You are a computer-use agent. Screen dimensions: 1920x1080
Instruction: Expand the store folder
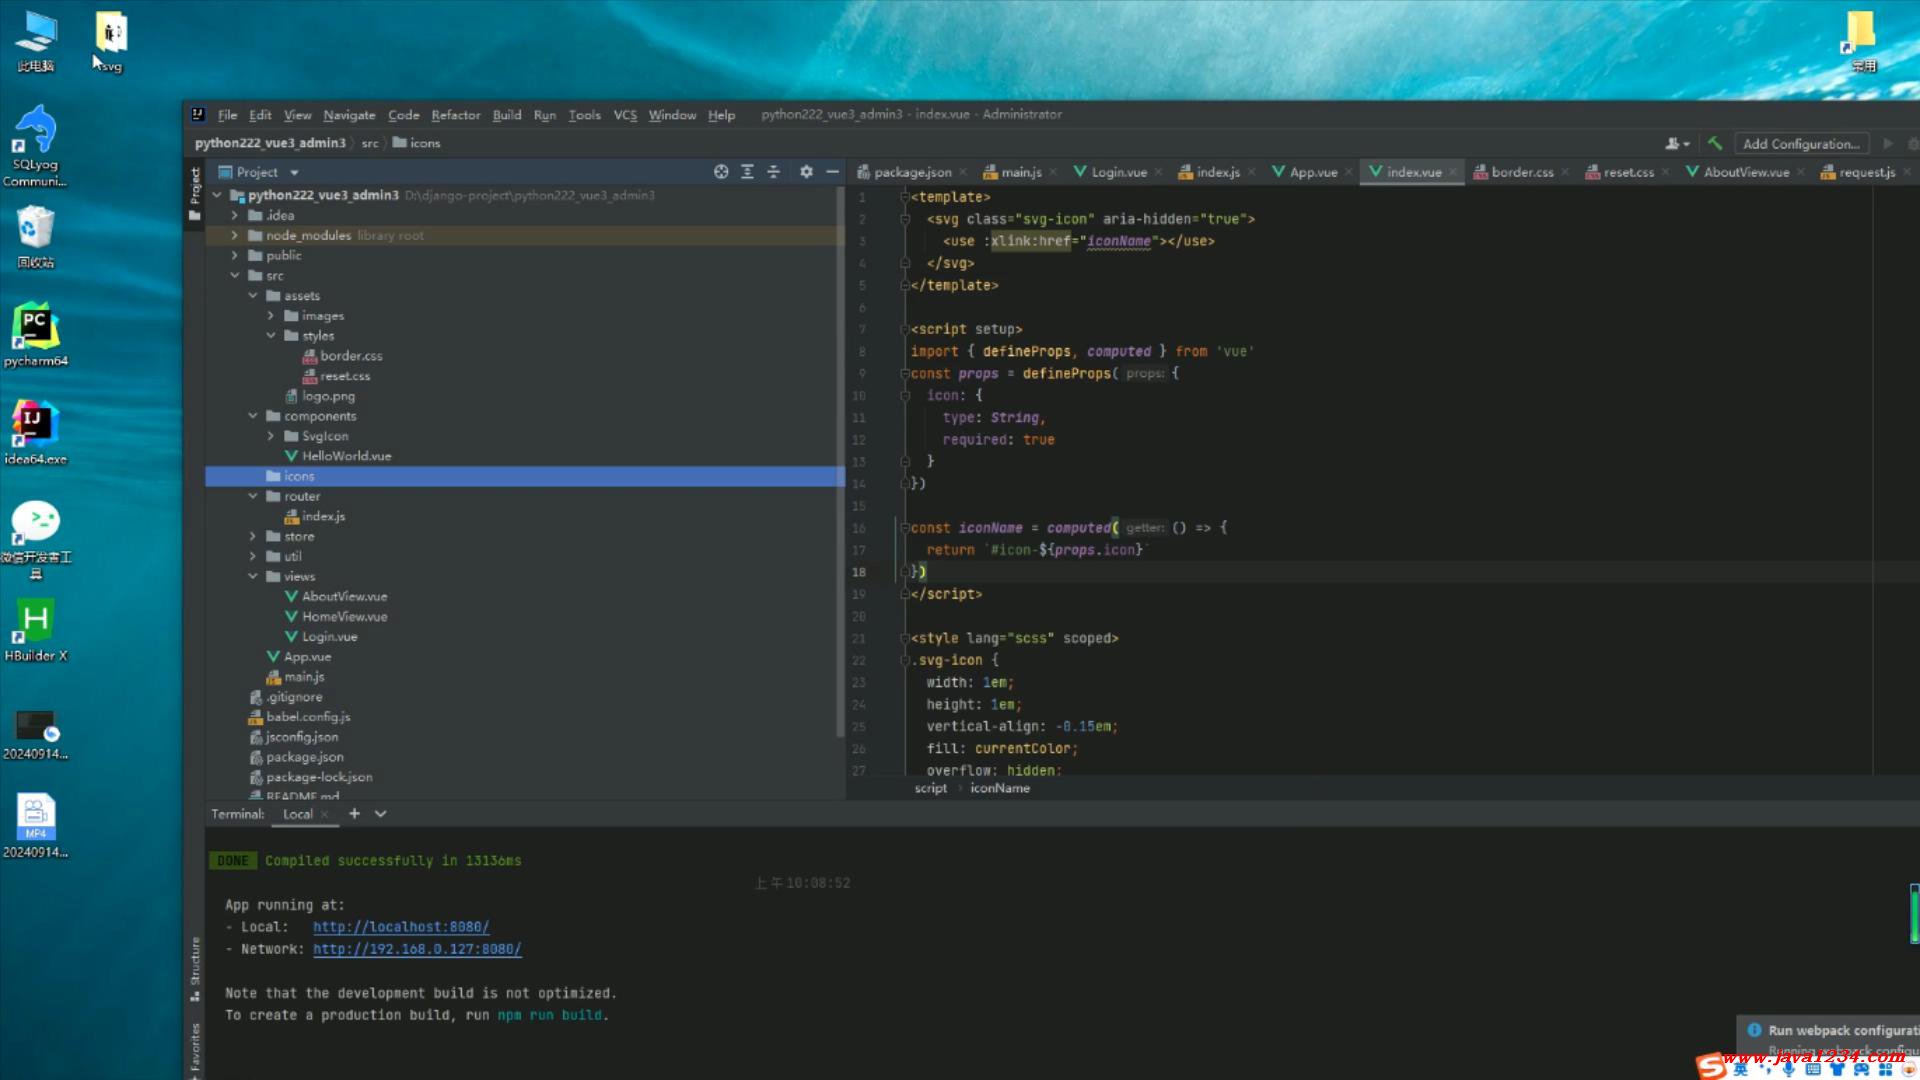tap(252, 536)
